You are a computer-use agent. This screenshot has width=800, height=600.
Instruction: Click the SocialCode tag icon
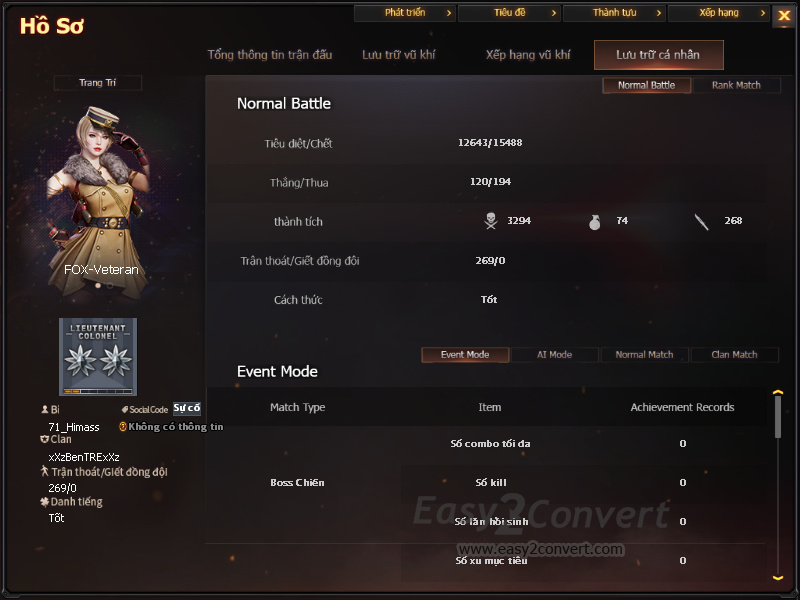(124, 410)
